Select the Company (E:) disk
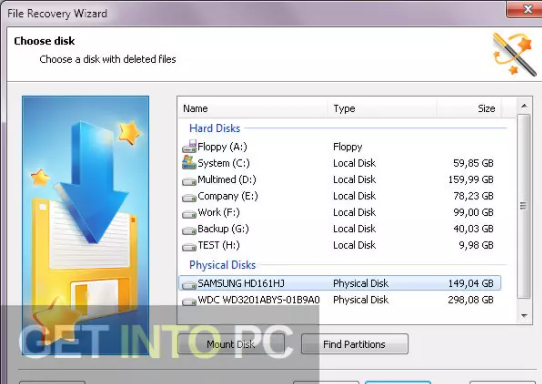Viewport: 542px width, 384px height. click(x=340, y=196)
